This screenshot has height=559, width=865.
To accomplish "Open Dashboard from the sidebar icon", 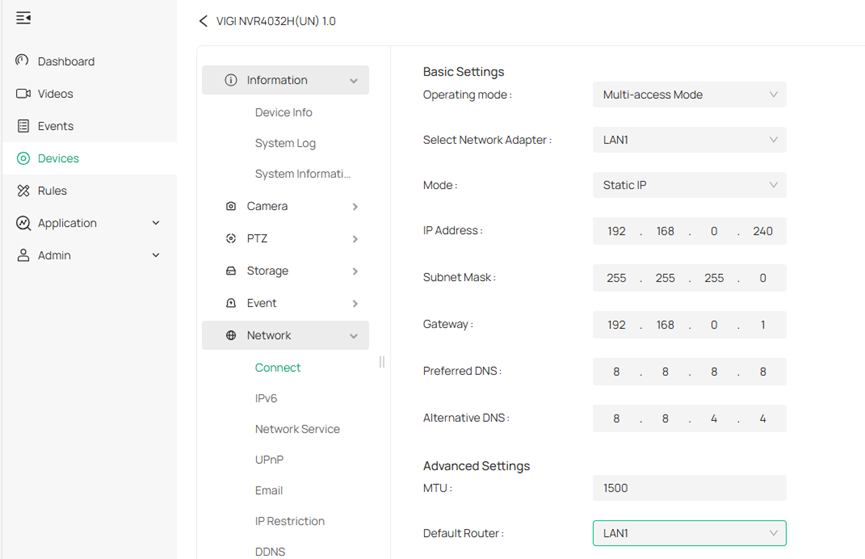I will [x=23, y=61].
